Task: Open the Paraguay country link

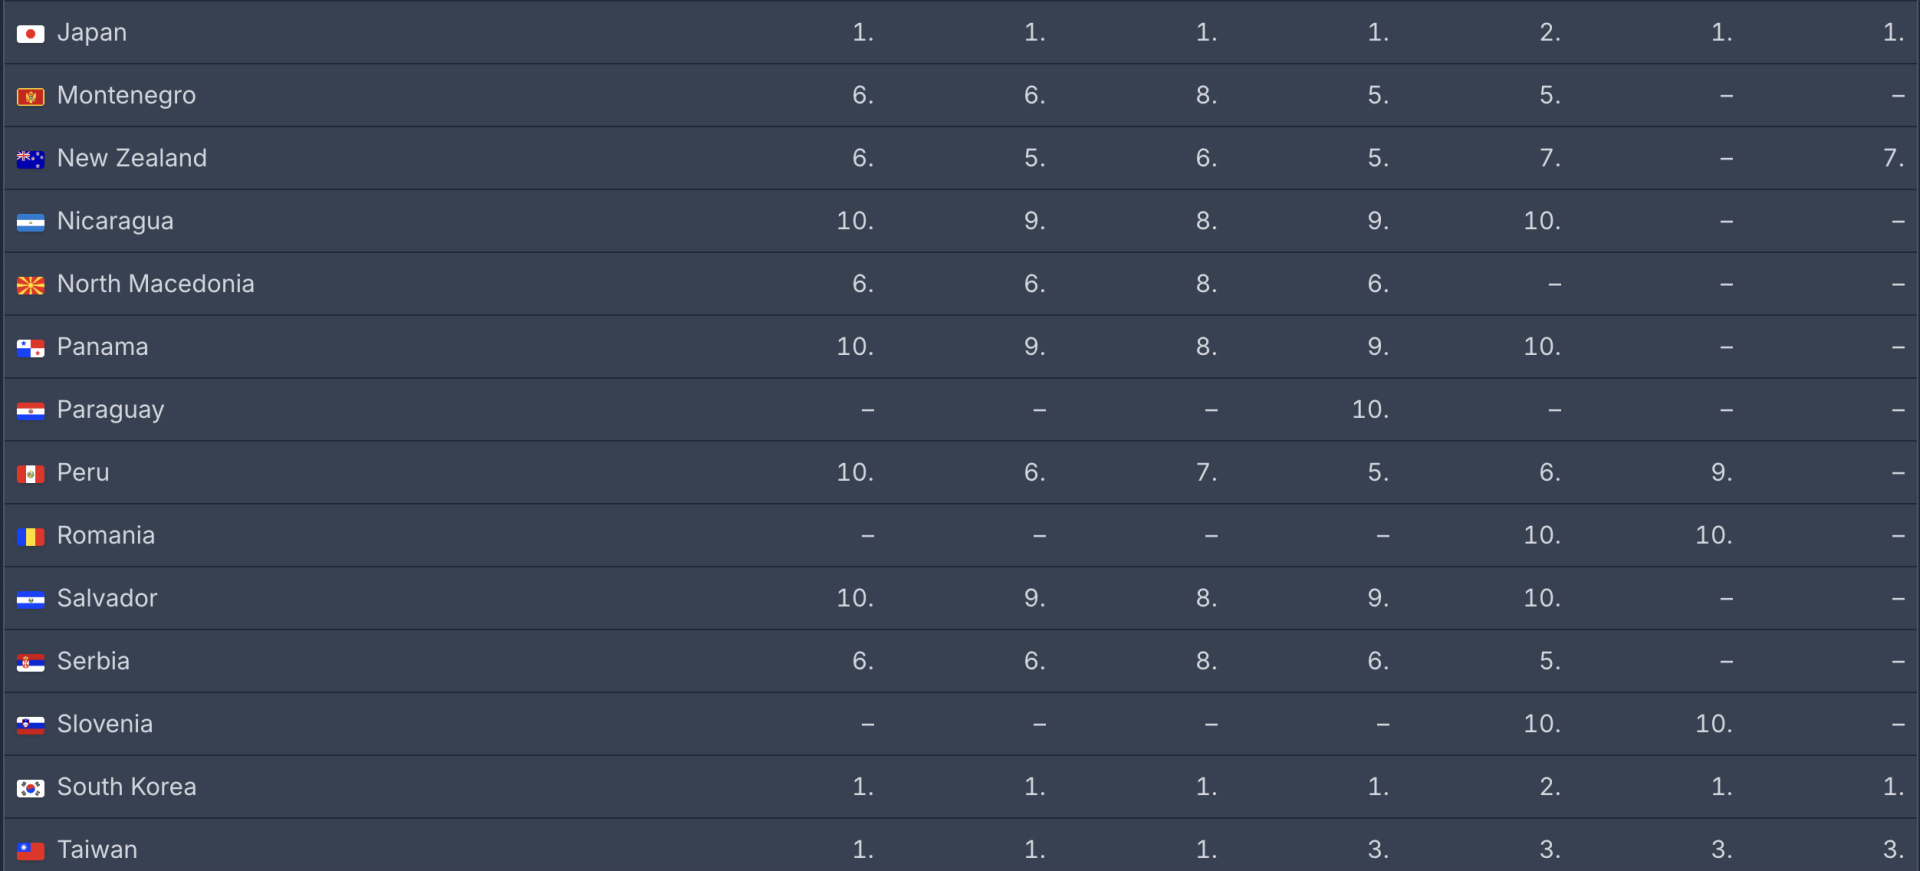Action: 110,410
